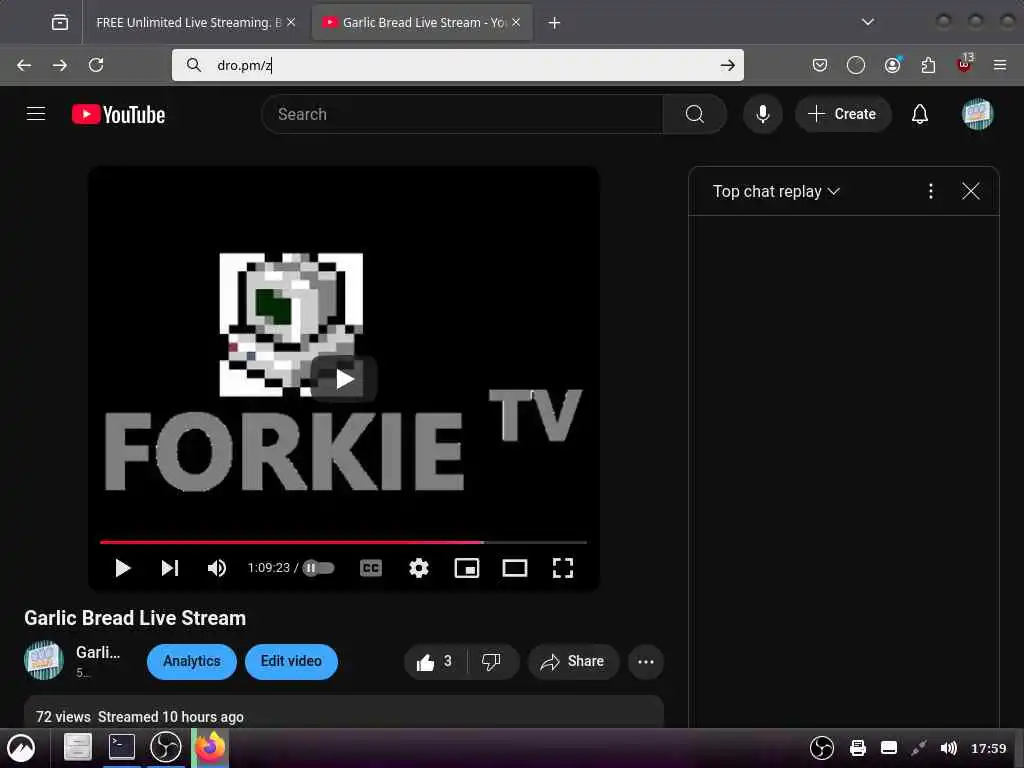The image size is (1024, 768).
Task: Enter full screen mode
Action: pos(562,568)
